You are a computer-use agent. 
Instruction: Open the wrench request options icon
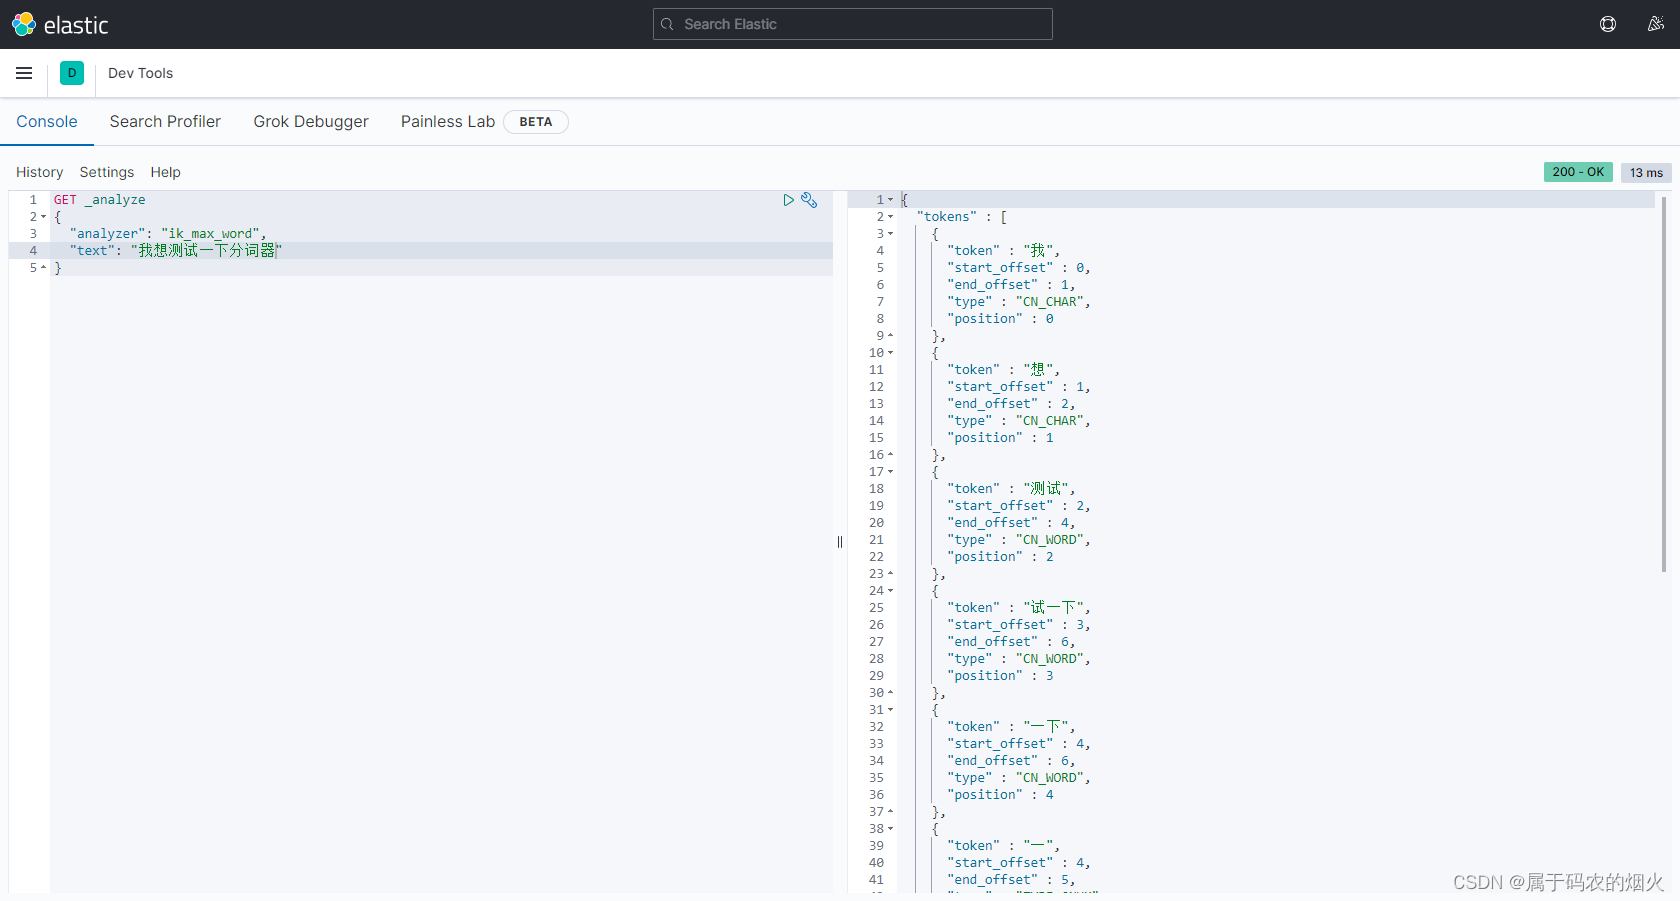point(809,200)
